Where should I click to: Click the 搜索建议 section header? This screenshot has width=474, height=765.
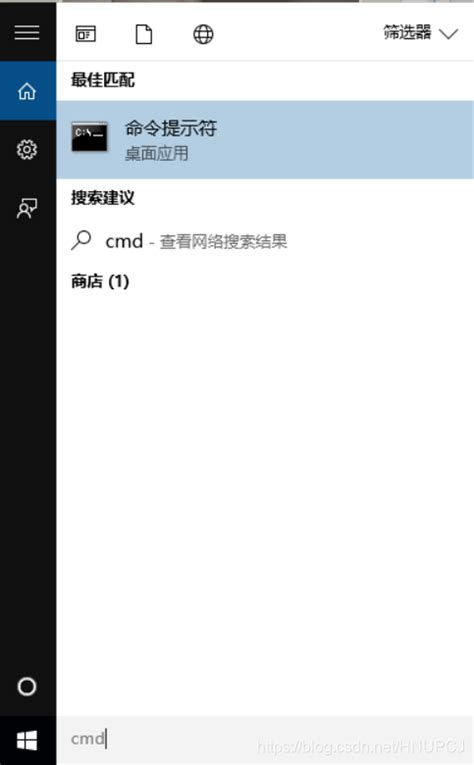pos(103,198)
